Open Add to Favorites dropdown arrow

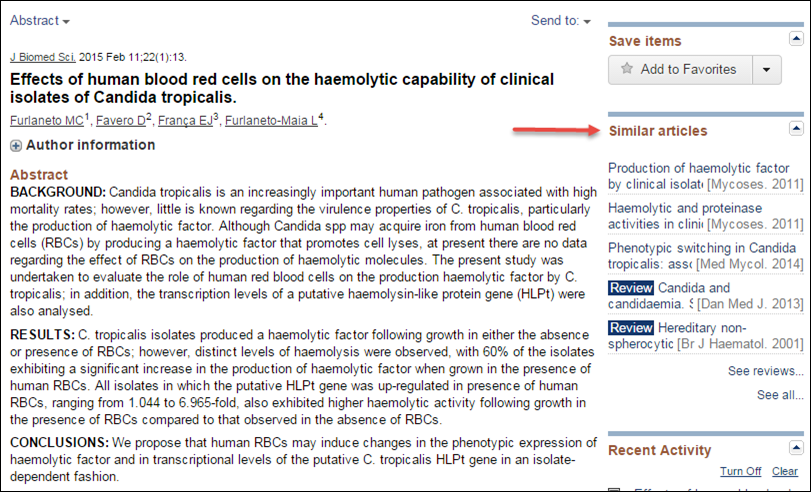click(767, 69)
